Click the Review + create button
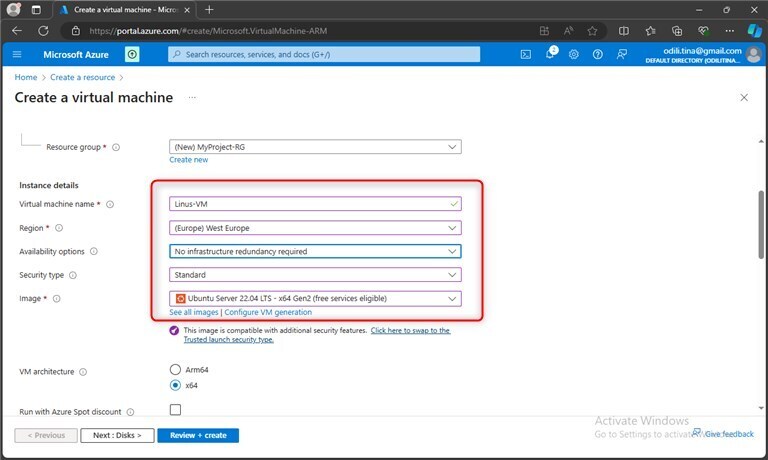 click(x=198, y=435)
